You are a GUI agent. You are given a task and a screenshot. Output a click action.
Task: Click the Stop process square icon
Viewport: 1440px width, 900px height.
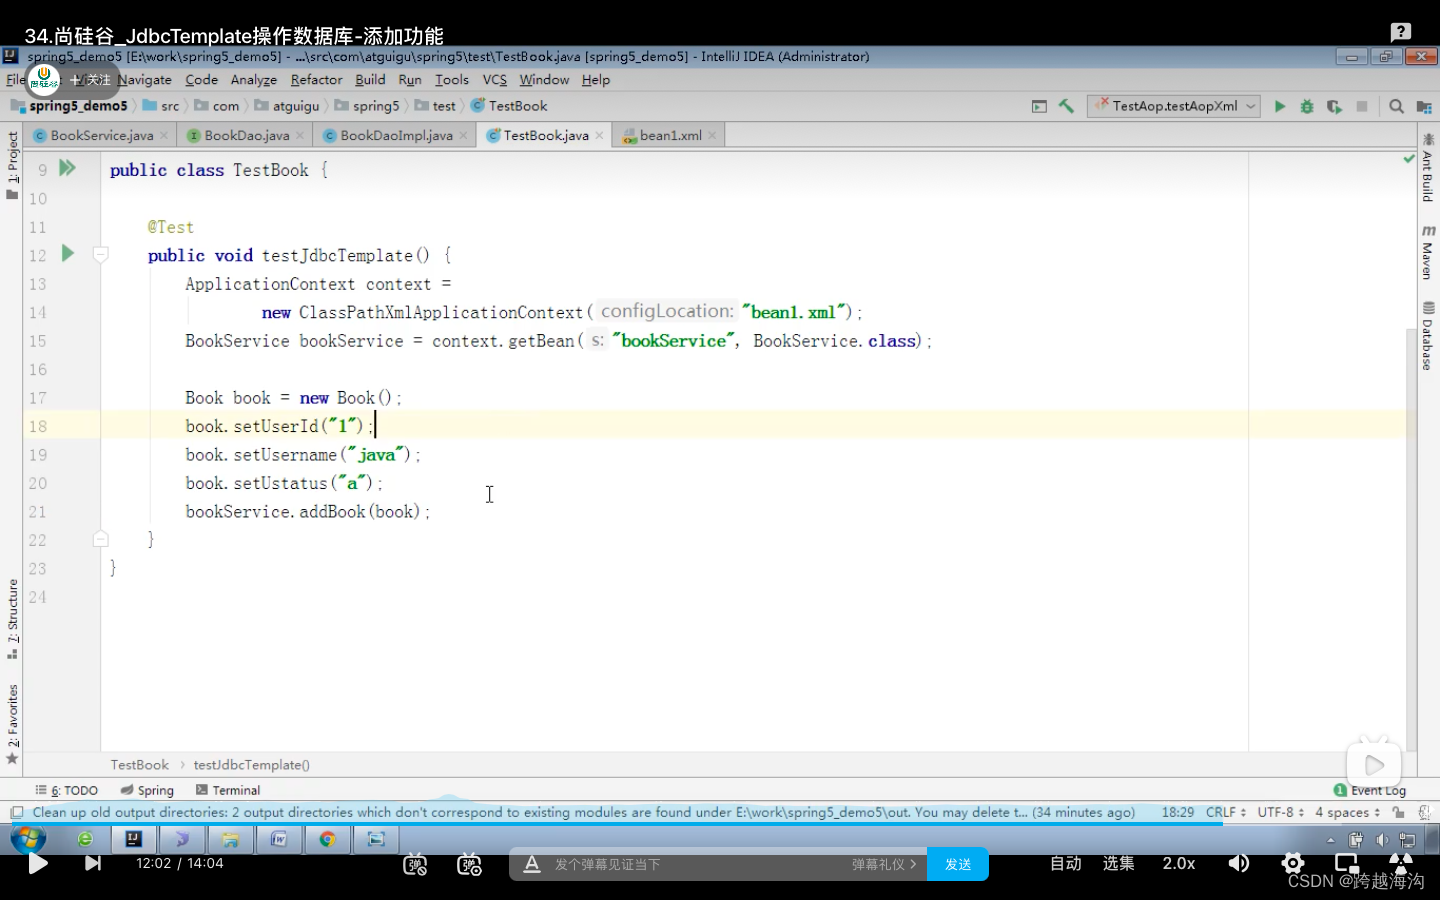[x=1362, y=106]
